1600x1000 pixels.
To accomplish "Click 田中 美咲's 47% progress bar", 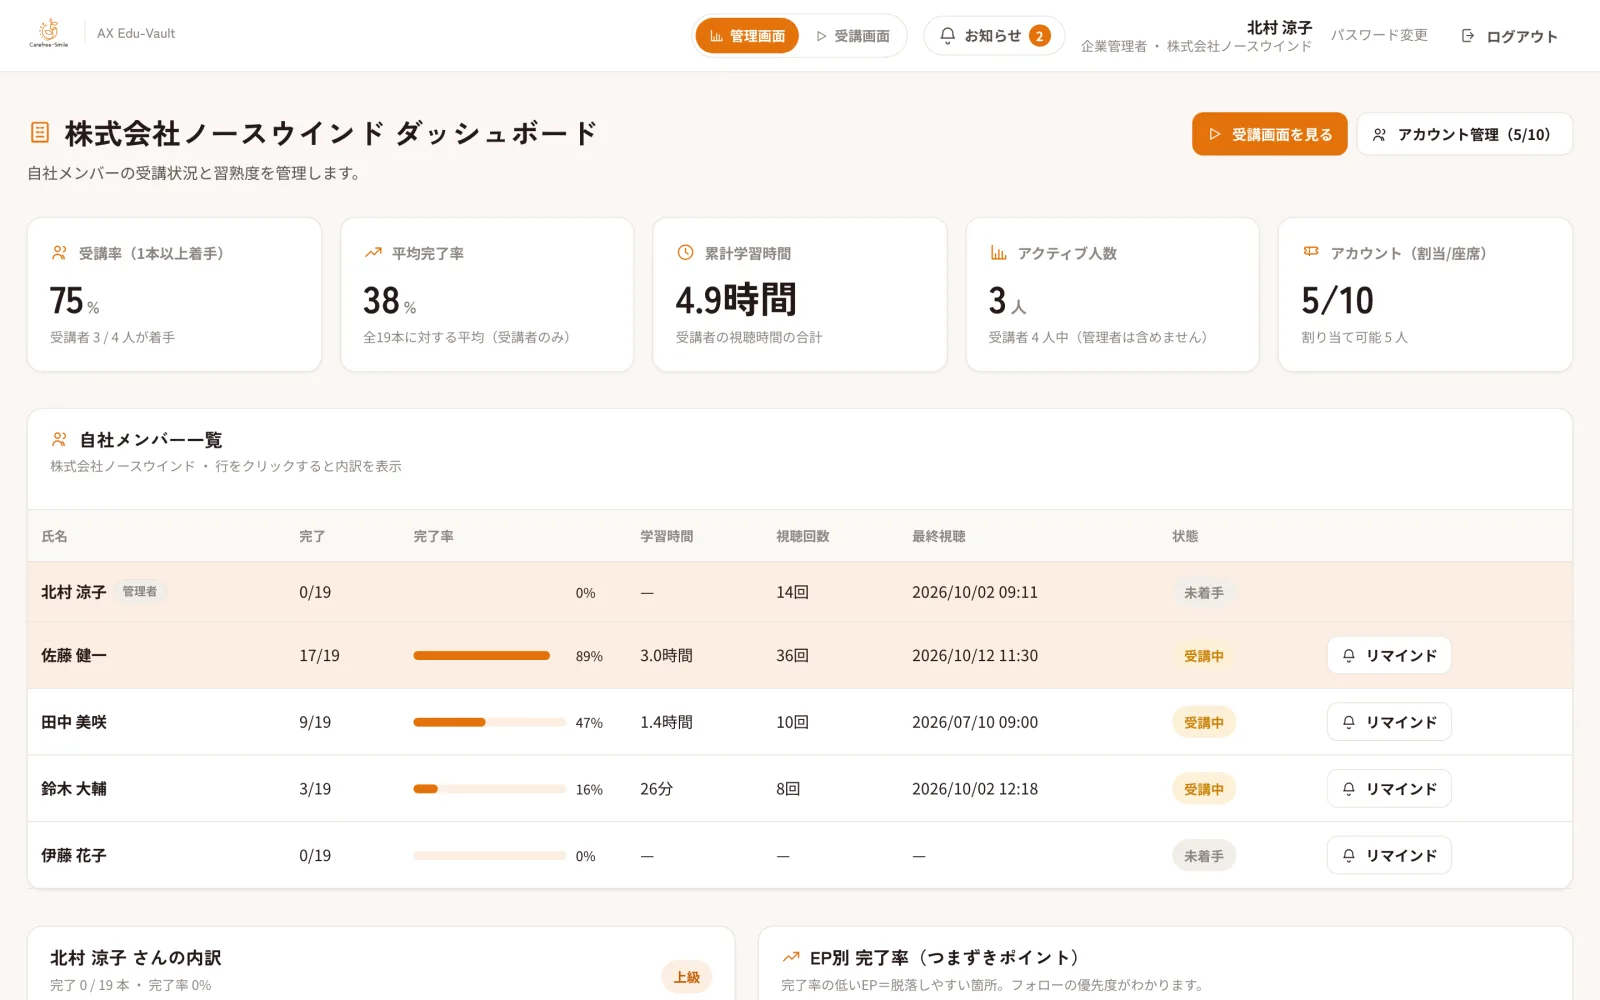I will click(x=490, y=722).
